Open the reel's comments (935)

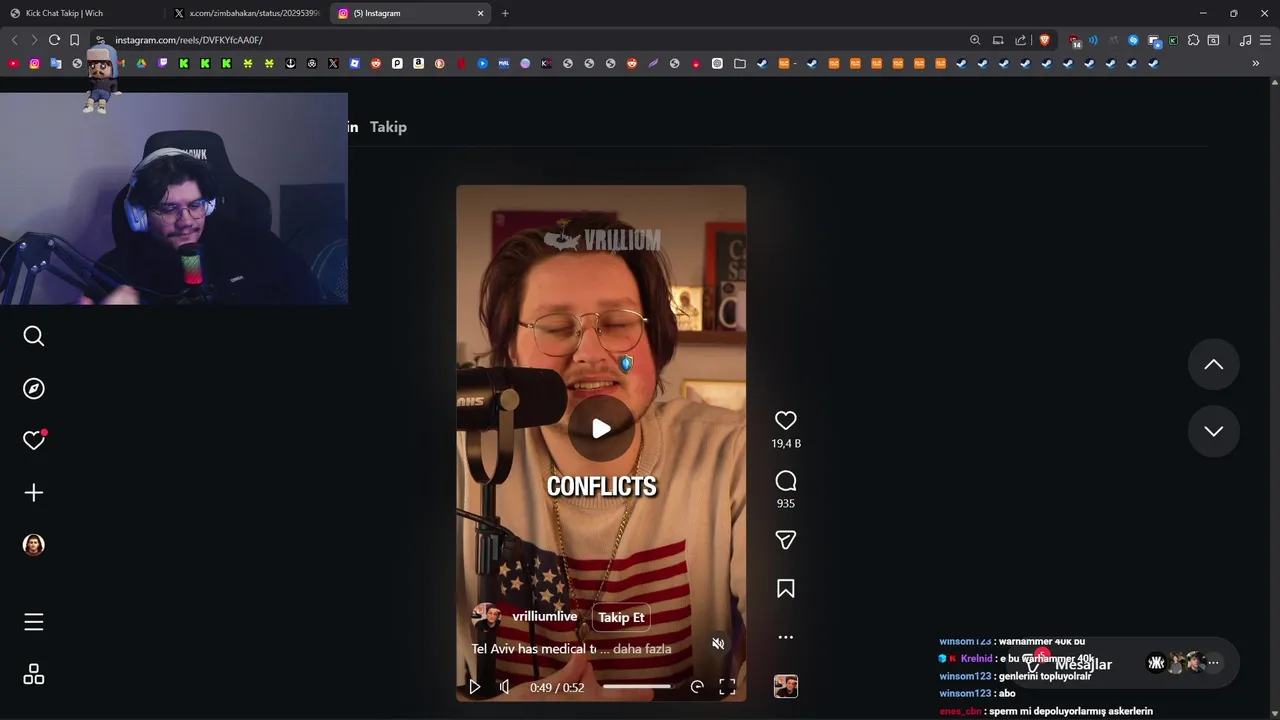[x=786, y=481]
